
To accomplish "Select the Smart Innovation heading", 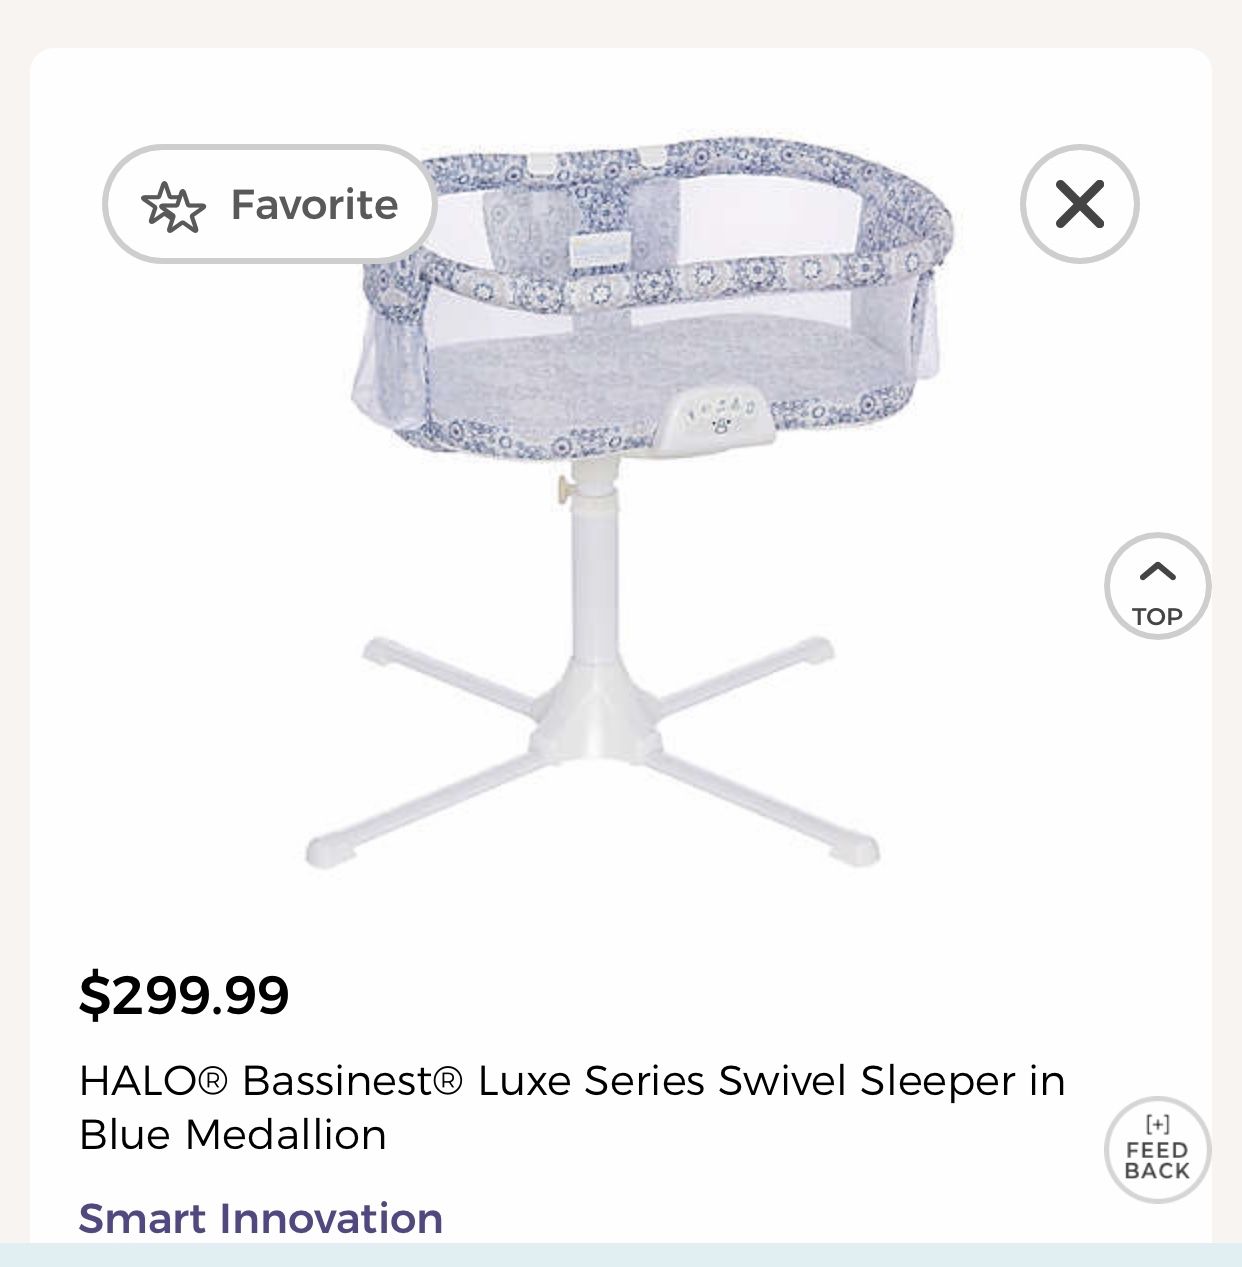I will tap(260, 1218).
